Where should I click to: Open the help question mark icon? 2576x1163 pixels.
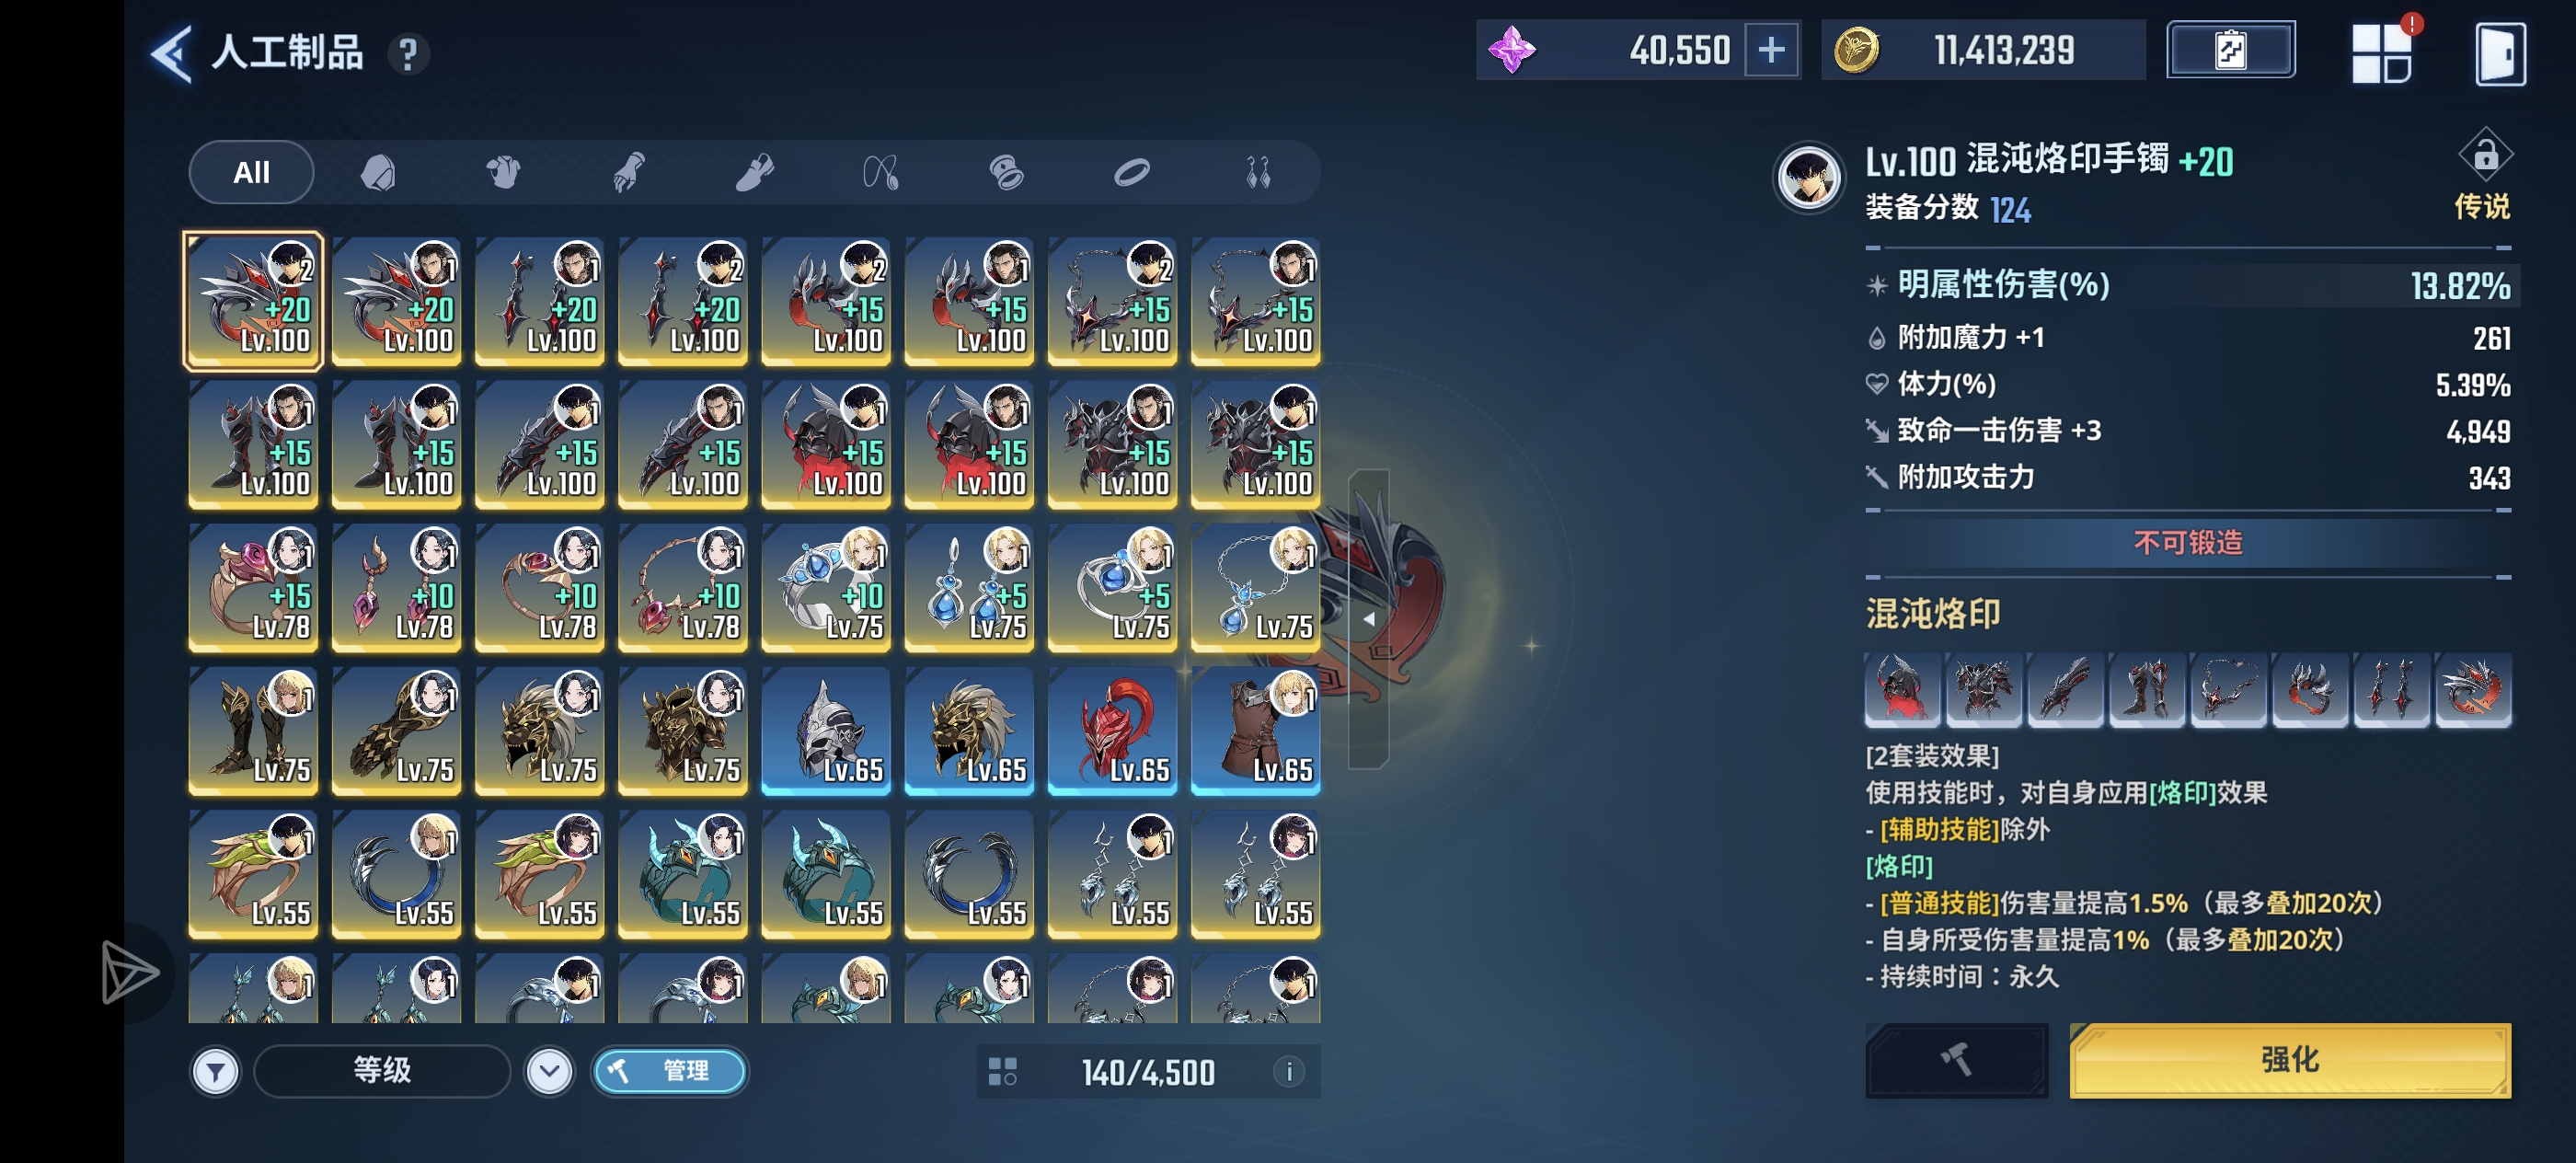click(408, 54)
